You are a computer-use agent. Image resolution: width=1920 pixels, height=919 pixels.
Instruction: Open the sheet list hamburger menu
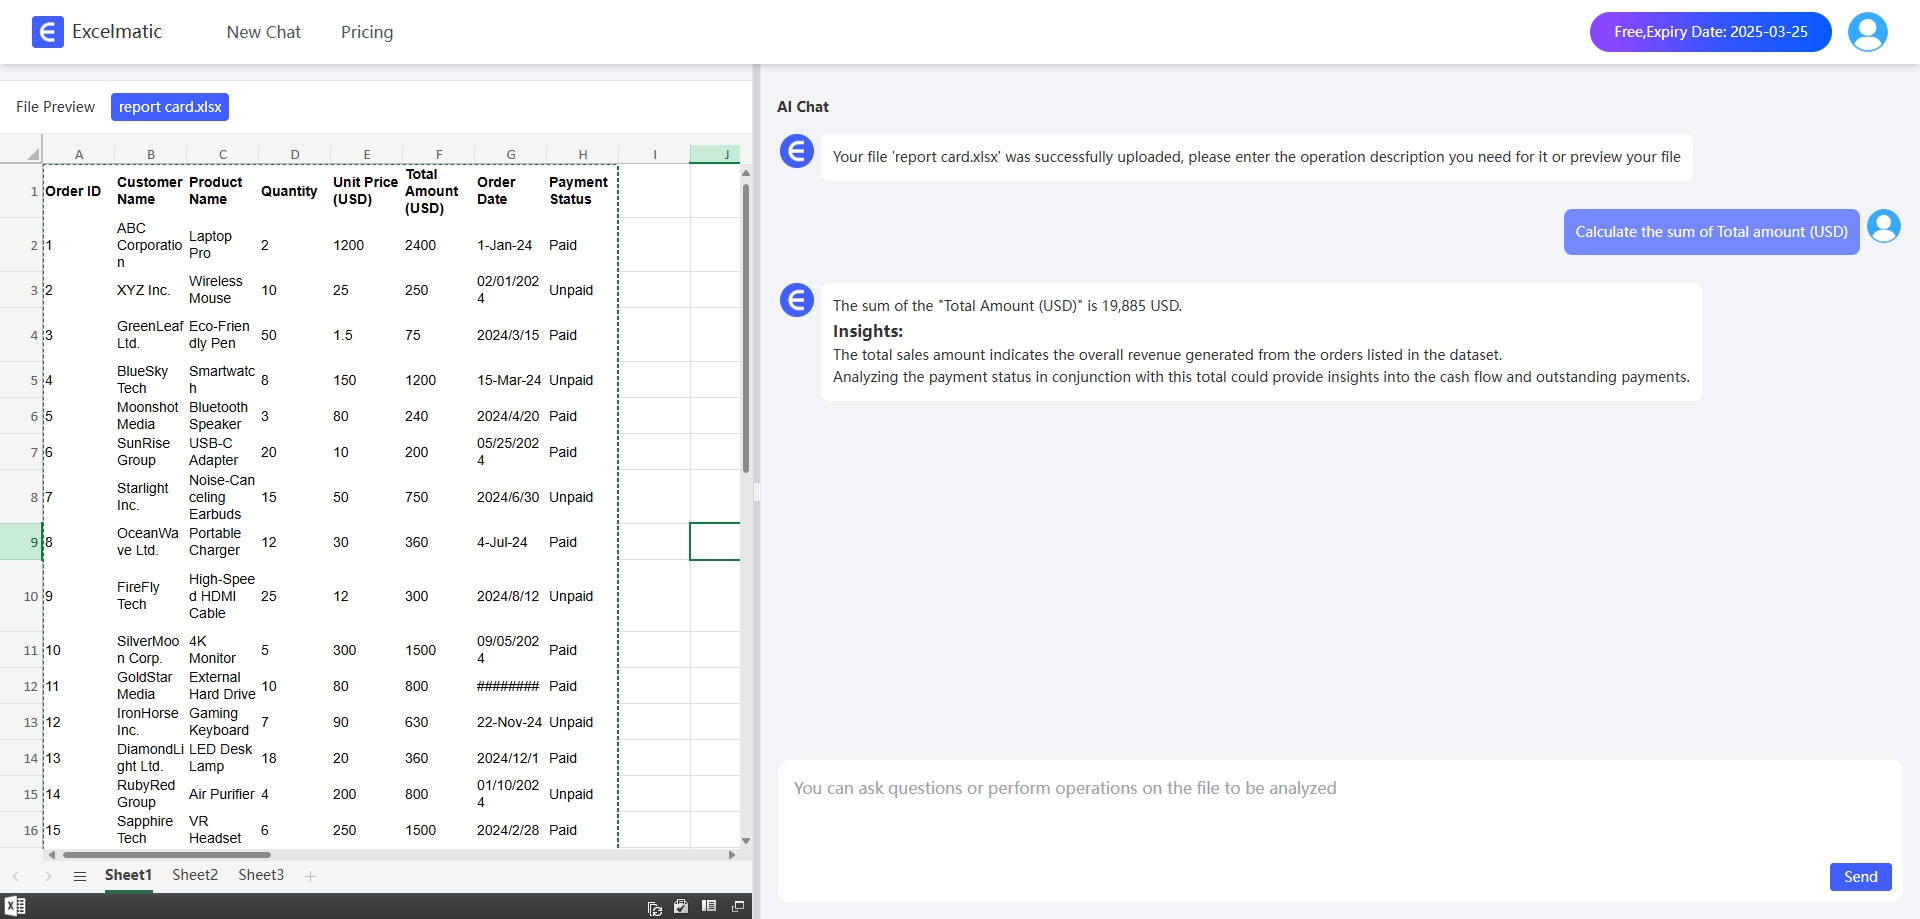[80, 876]
